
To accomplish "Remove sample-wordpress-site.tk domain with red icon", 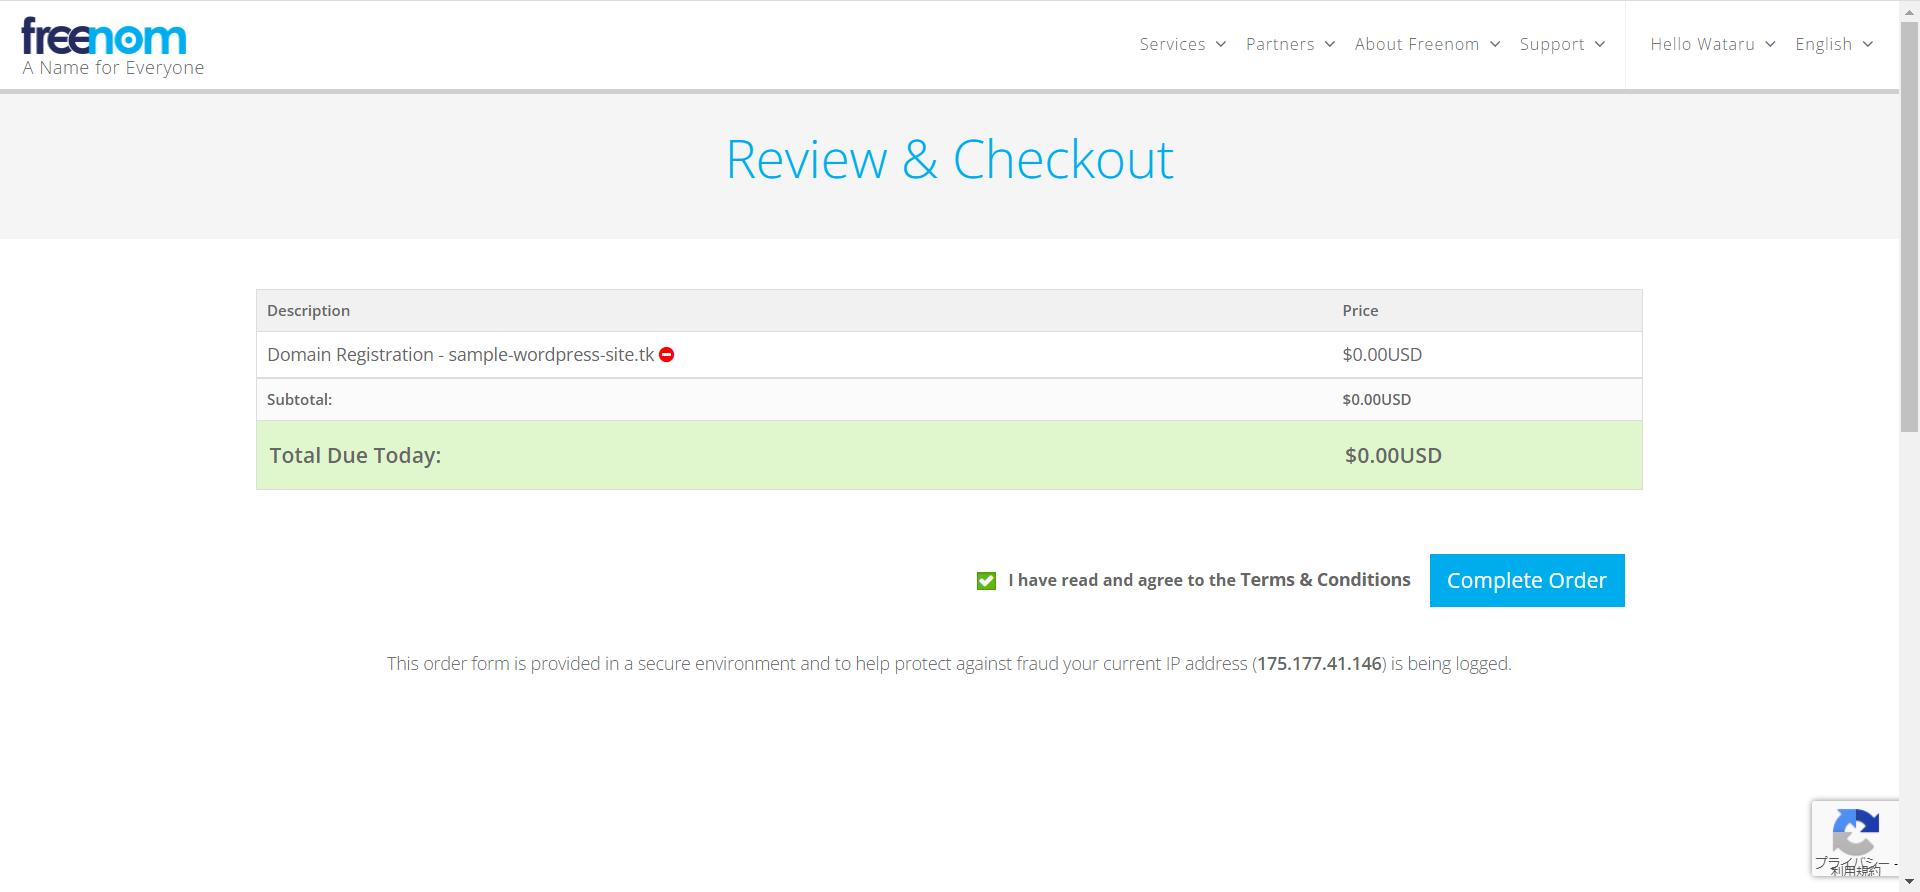I will pyautogui.click(x=667, y=355).
